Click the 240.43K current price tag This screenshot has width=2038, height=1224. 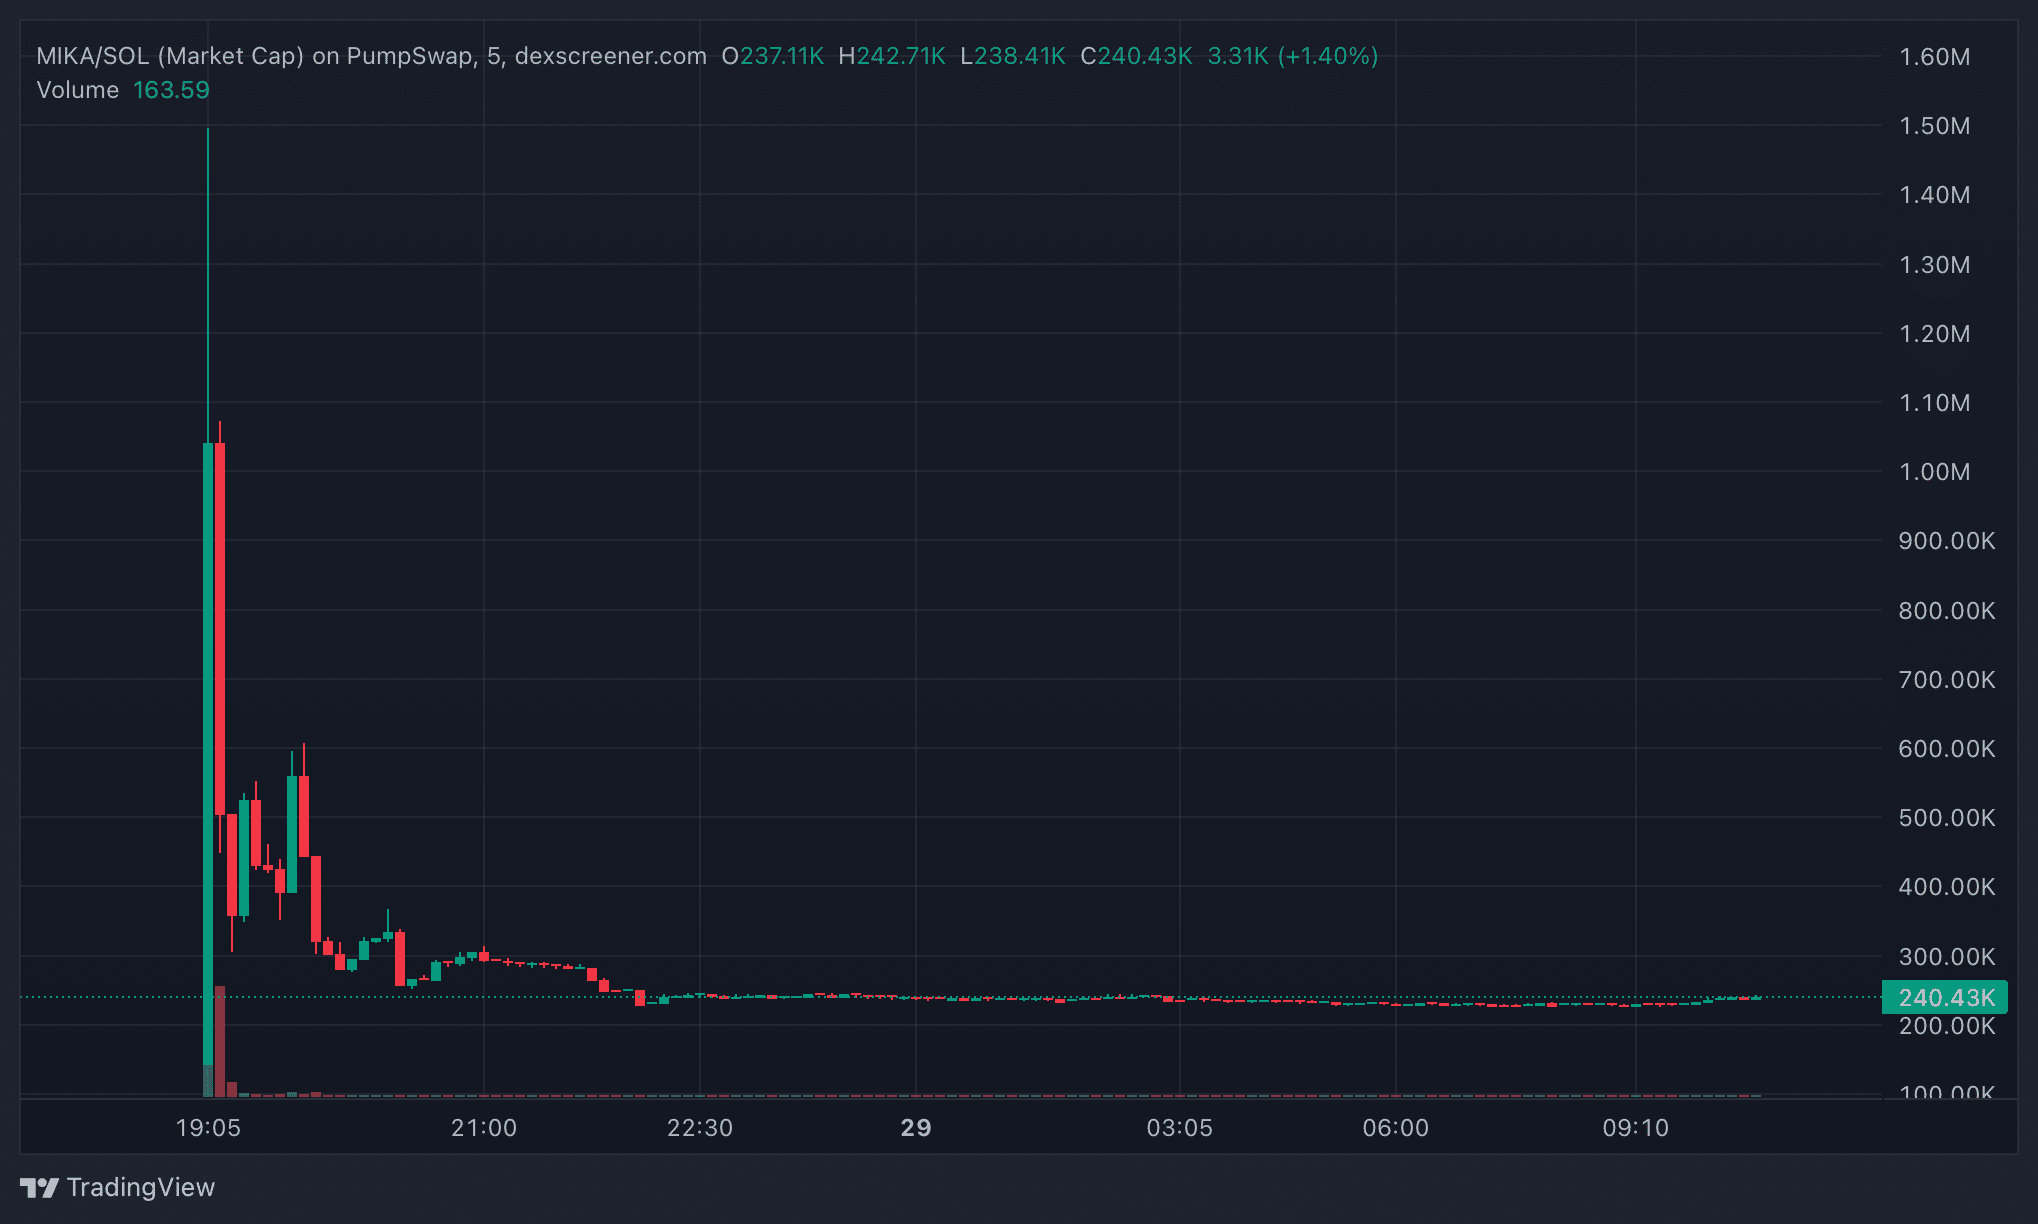click(x=1945, y=997)
